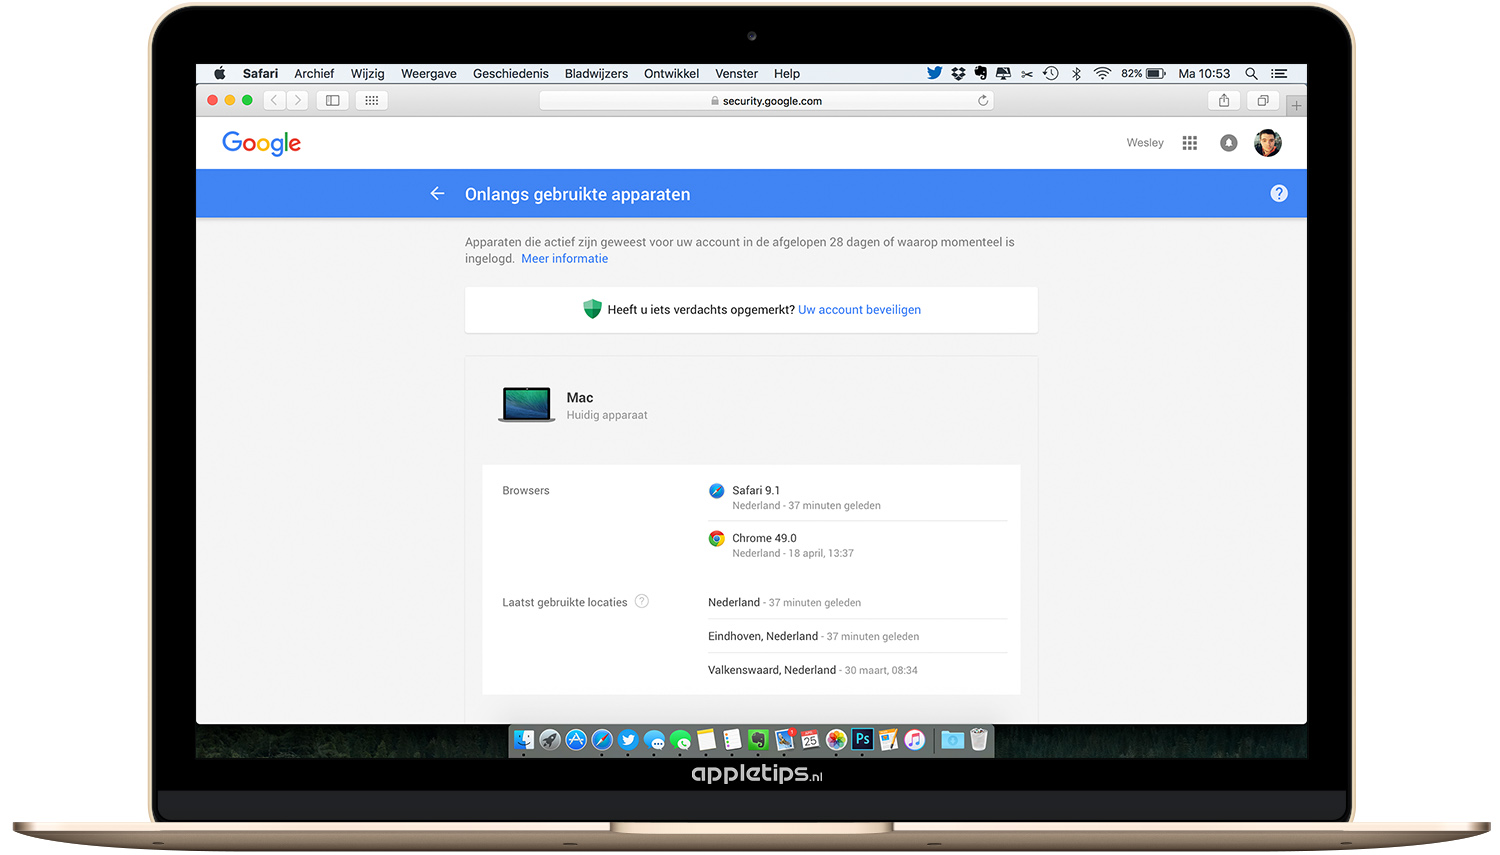
Task: Open Notes from the dock
Action: (706, 739)
